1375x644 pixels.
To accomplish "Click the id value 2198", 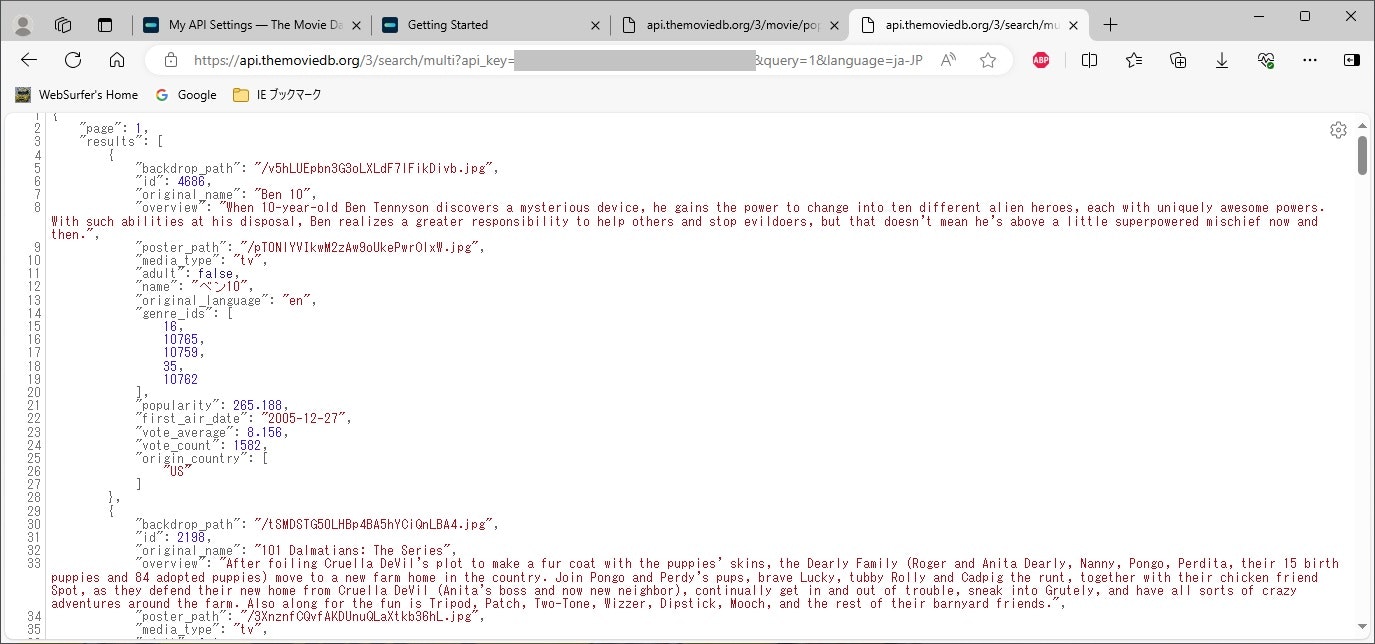I will click(x=189, y=537).
